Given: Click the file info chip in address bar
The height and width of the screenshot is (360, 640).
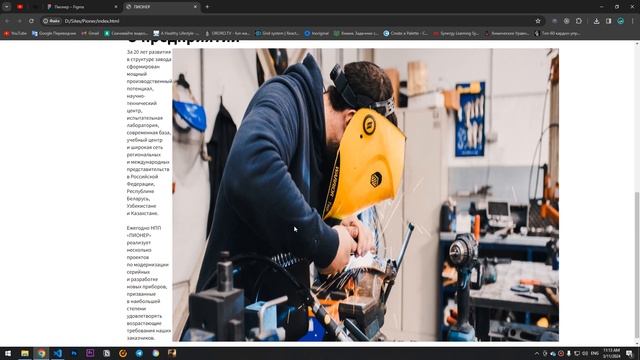Looking at the screenshot, I should pyautogui.click(x=52, y=21).
